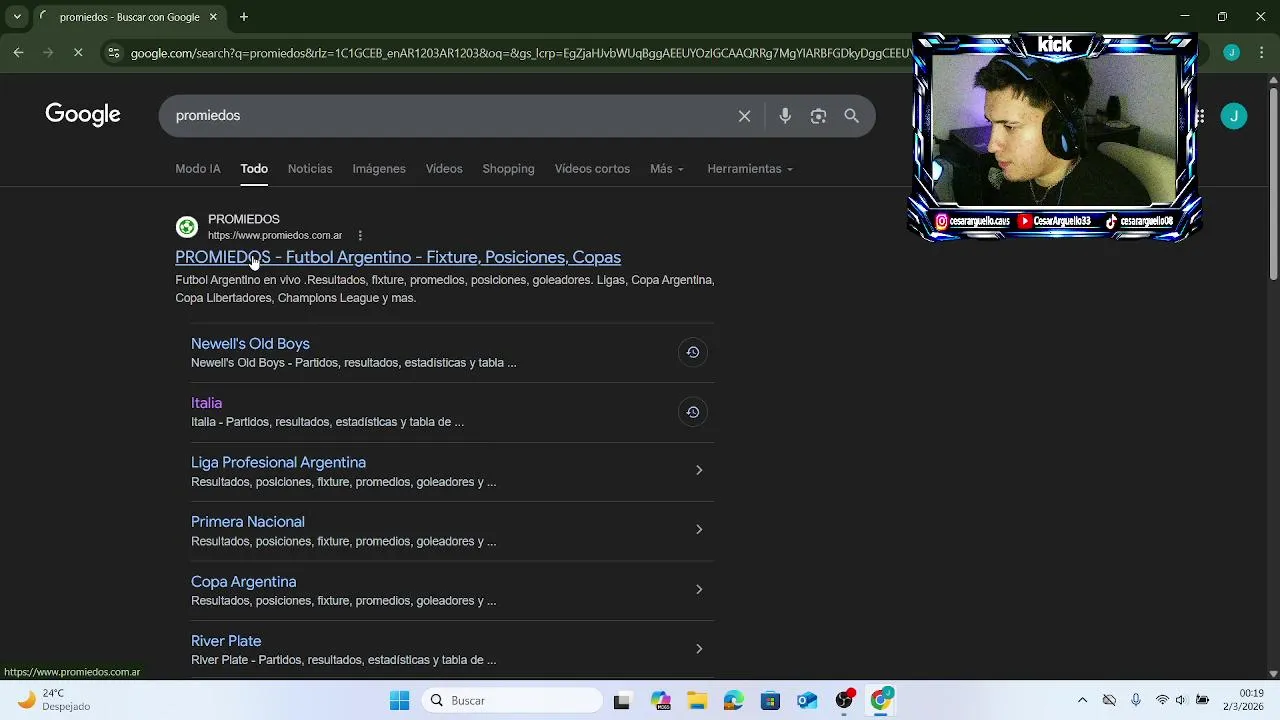Switch to Shopping tab
Viewport: 1280px width, 720px height.
(508, 169)
